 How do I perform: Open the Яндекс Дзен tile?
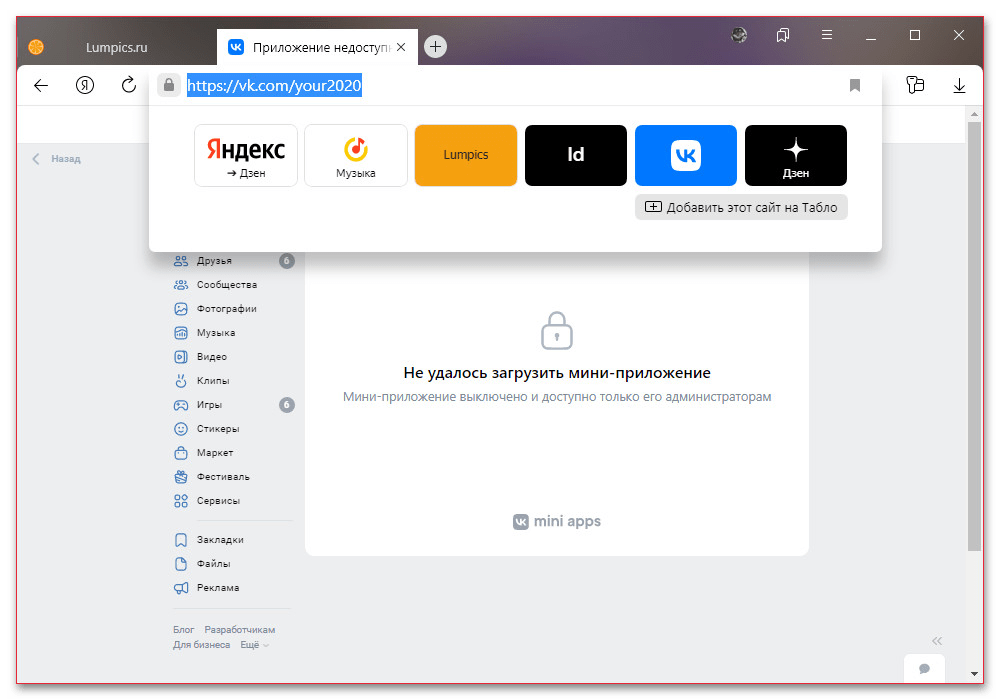pos(245,155)
